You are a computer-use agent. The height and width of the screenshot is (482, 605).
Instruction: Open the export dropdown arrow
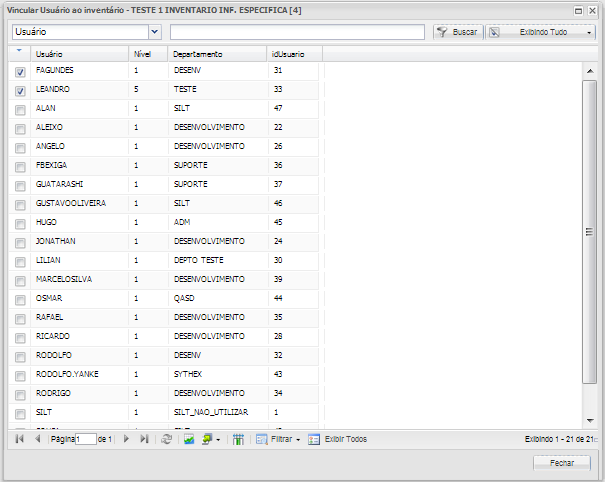pyautogui.click(x=218, y=440)
